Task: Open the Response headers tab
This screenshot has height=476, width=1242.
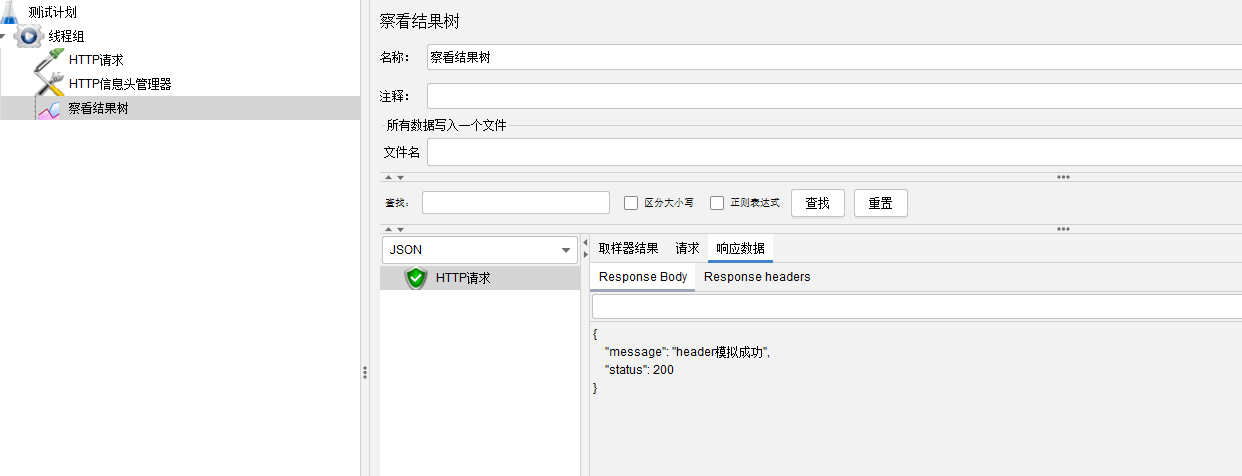Action: [757, 277]
